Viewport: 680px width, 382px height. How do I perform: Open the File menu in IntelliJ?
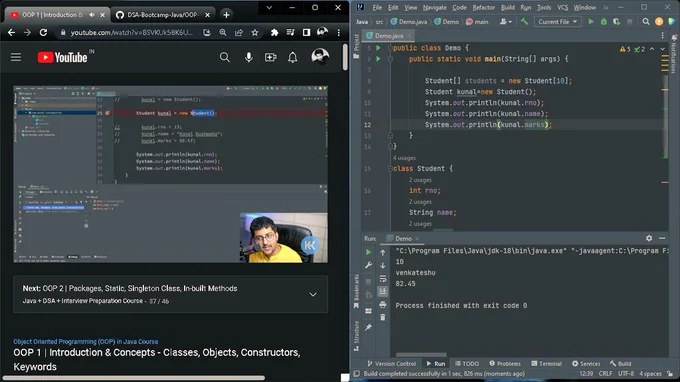point(377,7)
